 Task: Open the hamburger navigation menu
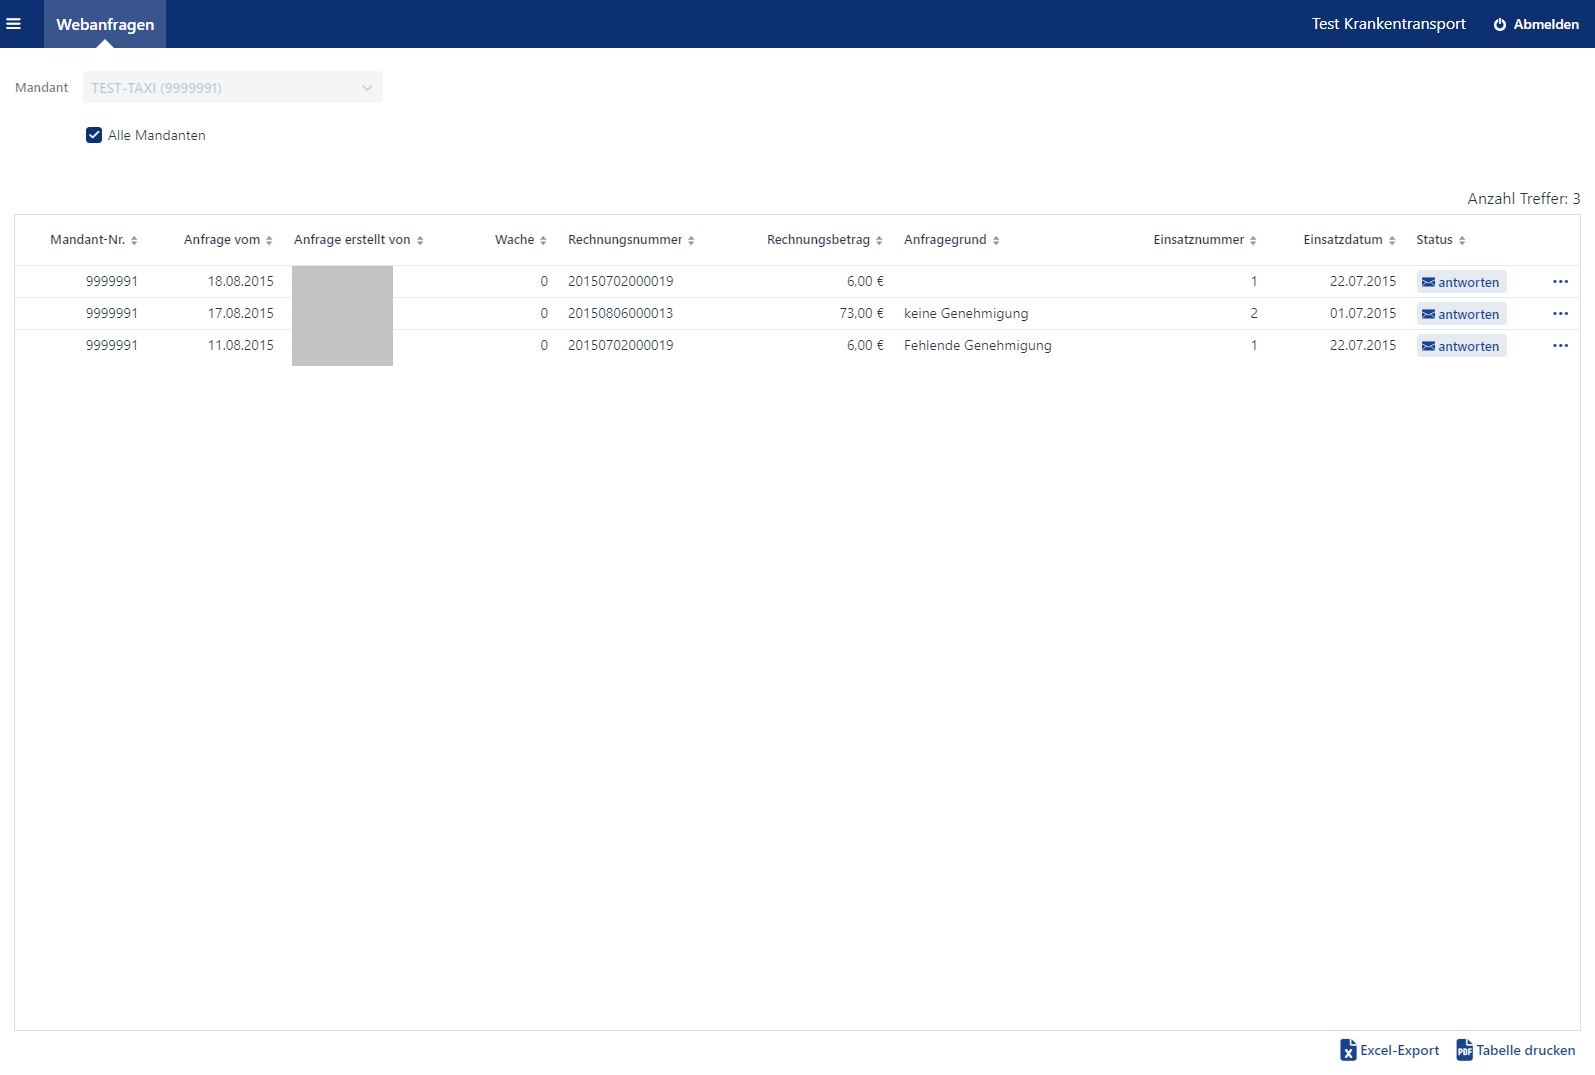pos(14,24)
